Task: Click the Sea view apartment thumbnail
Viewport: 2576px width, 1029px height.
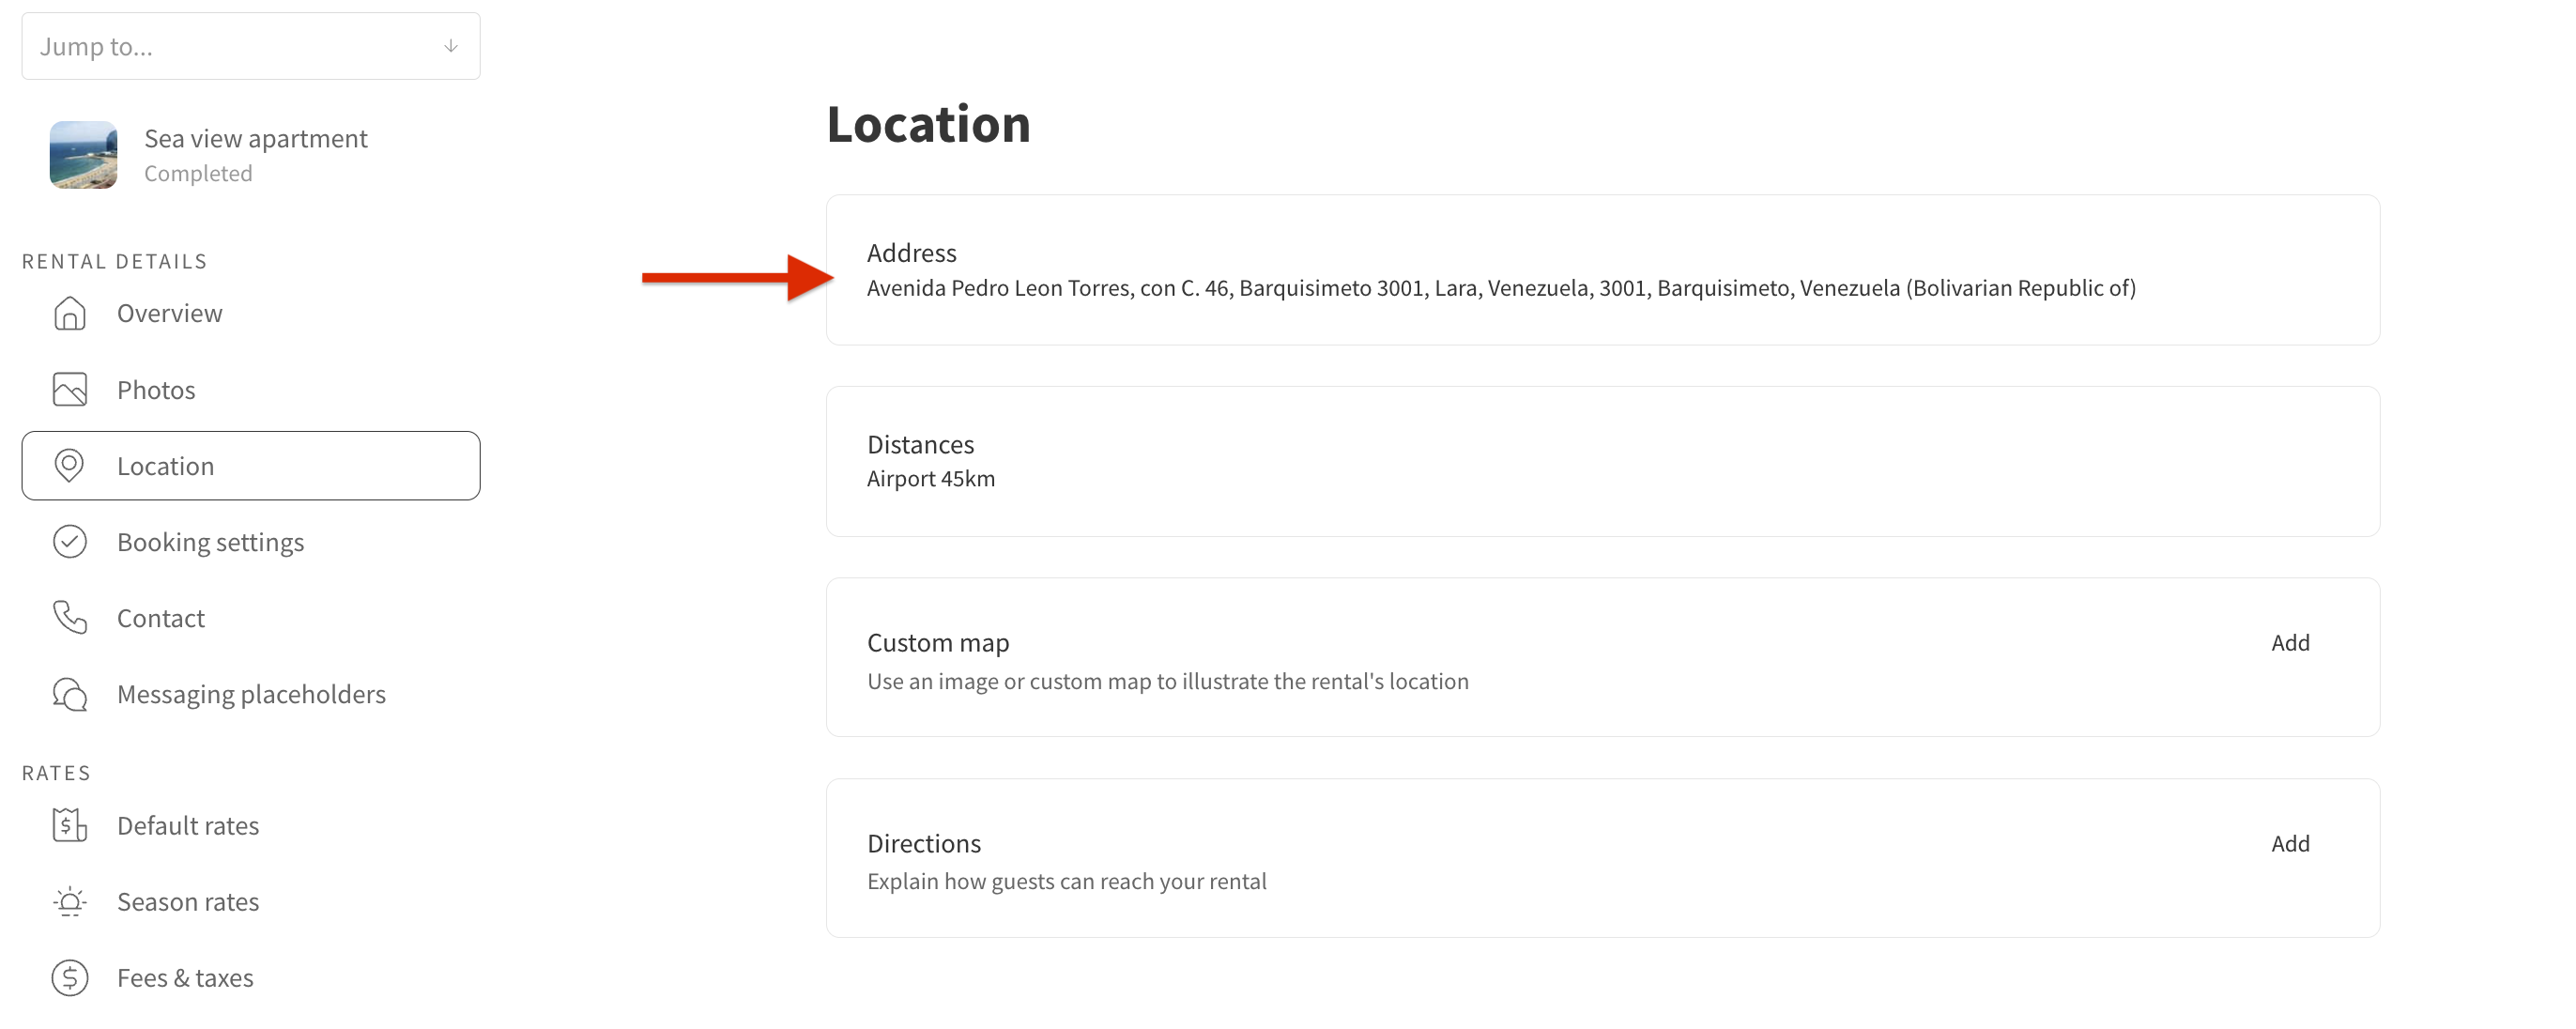Action: click(x=83, y=155)
